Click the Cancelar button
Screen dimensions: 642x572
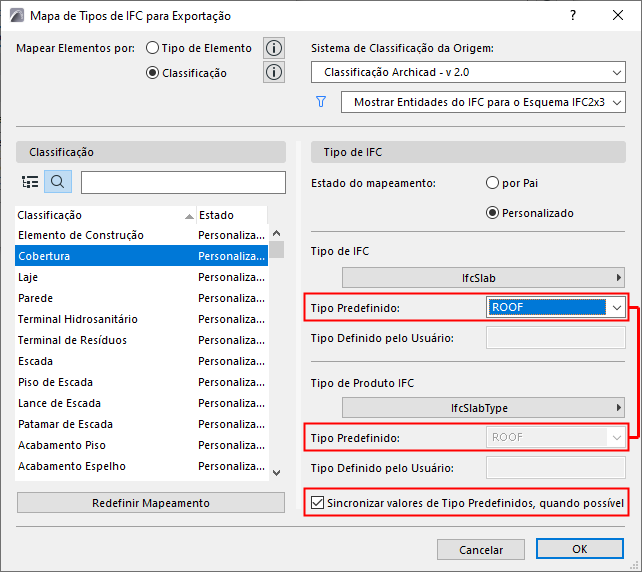[481, 549]
